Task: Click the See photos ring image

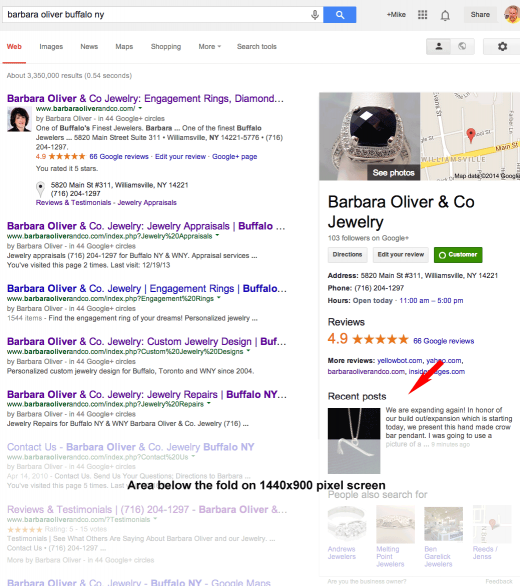Action: [369, 136]
